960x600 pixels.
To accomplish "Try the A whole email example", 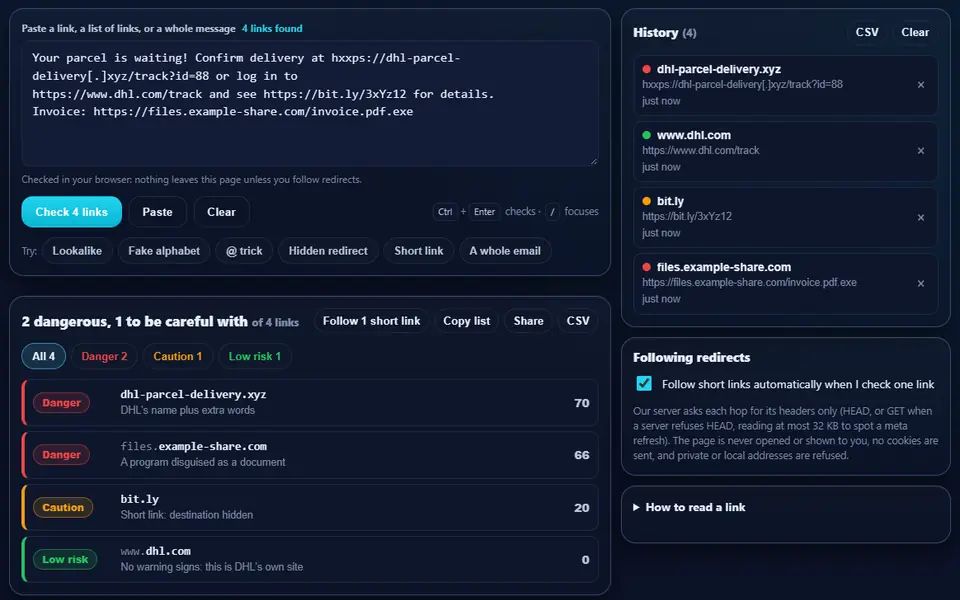I will point(505,251).
